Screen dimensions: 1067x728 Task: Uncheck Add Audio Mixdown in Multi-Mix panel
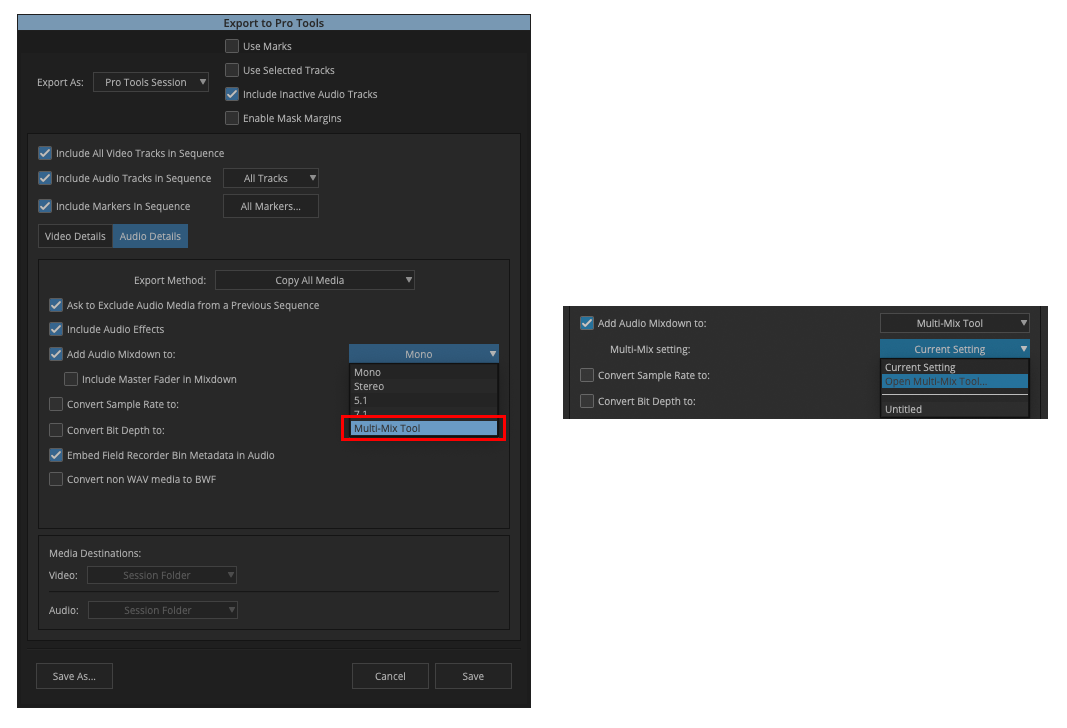click(x=587, y=323)
